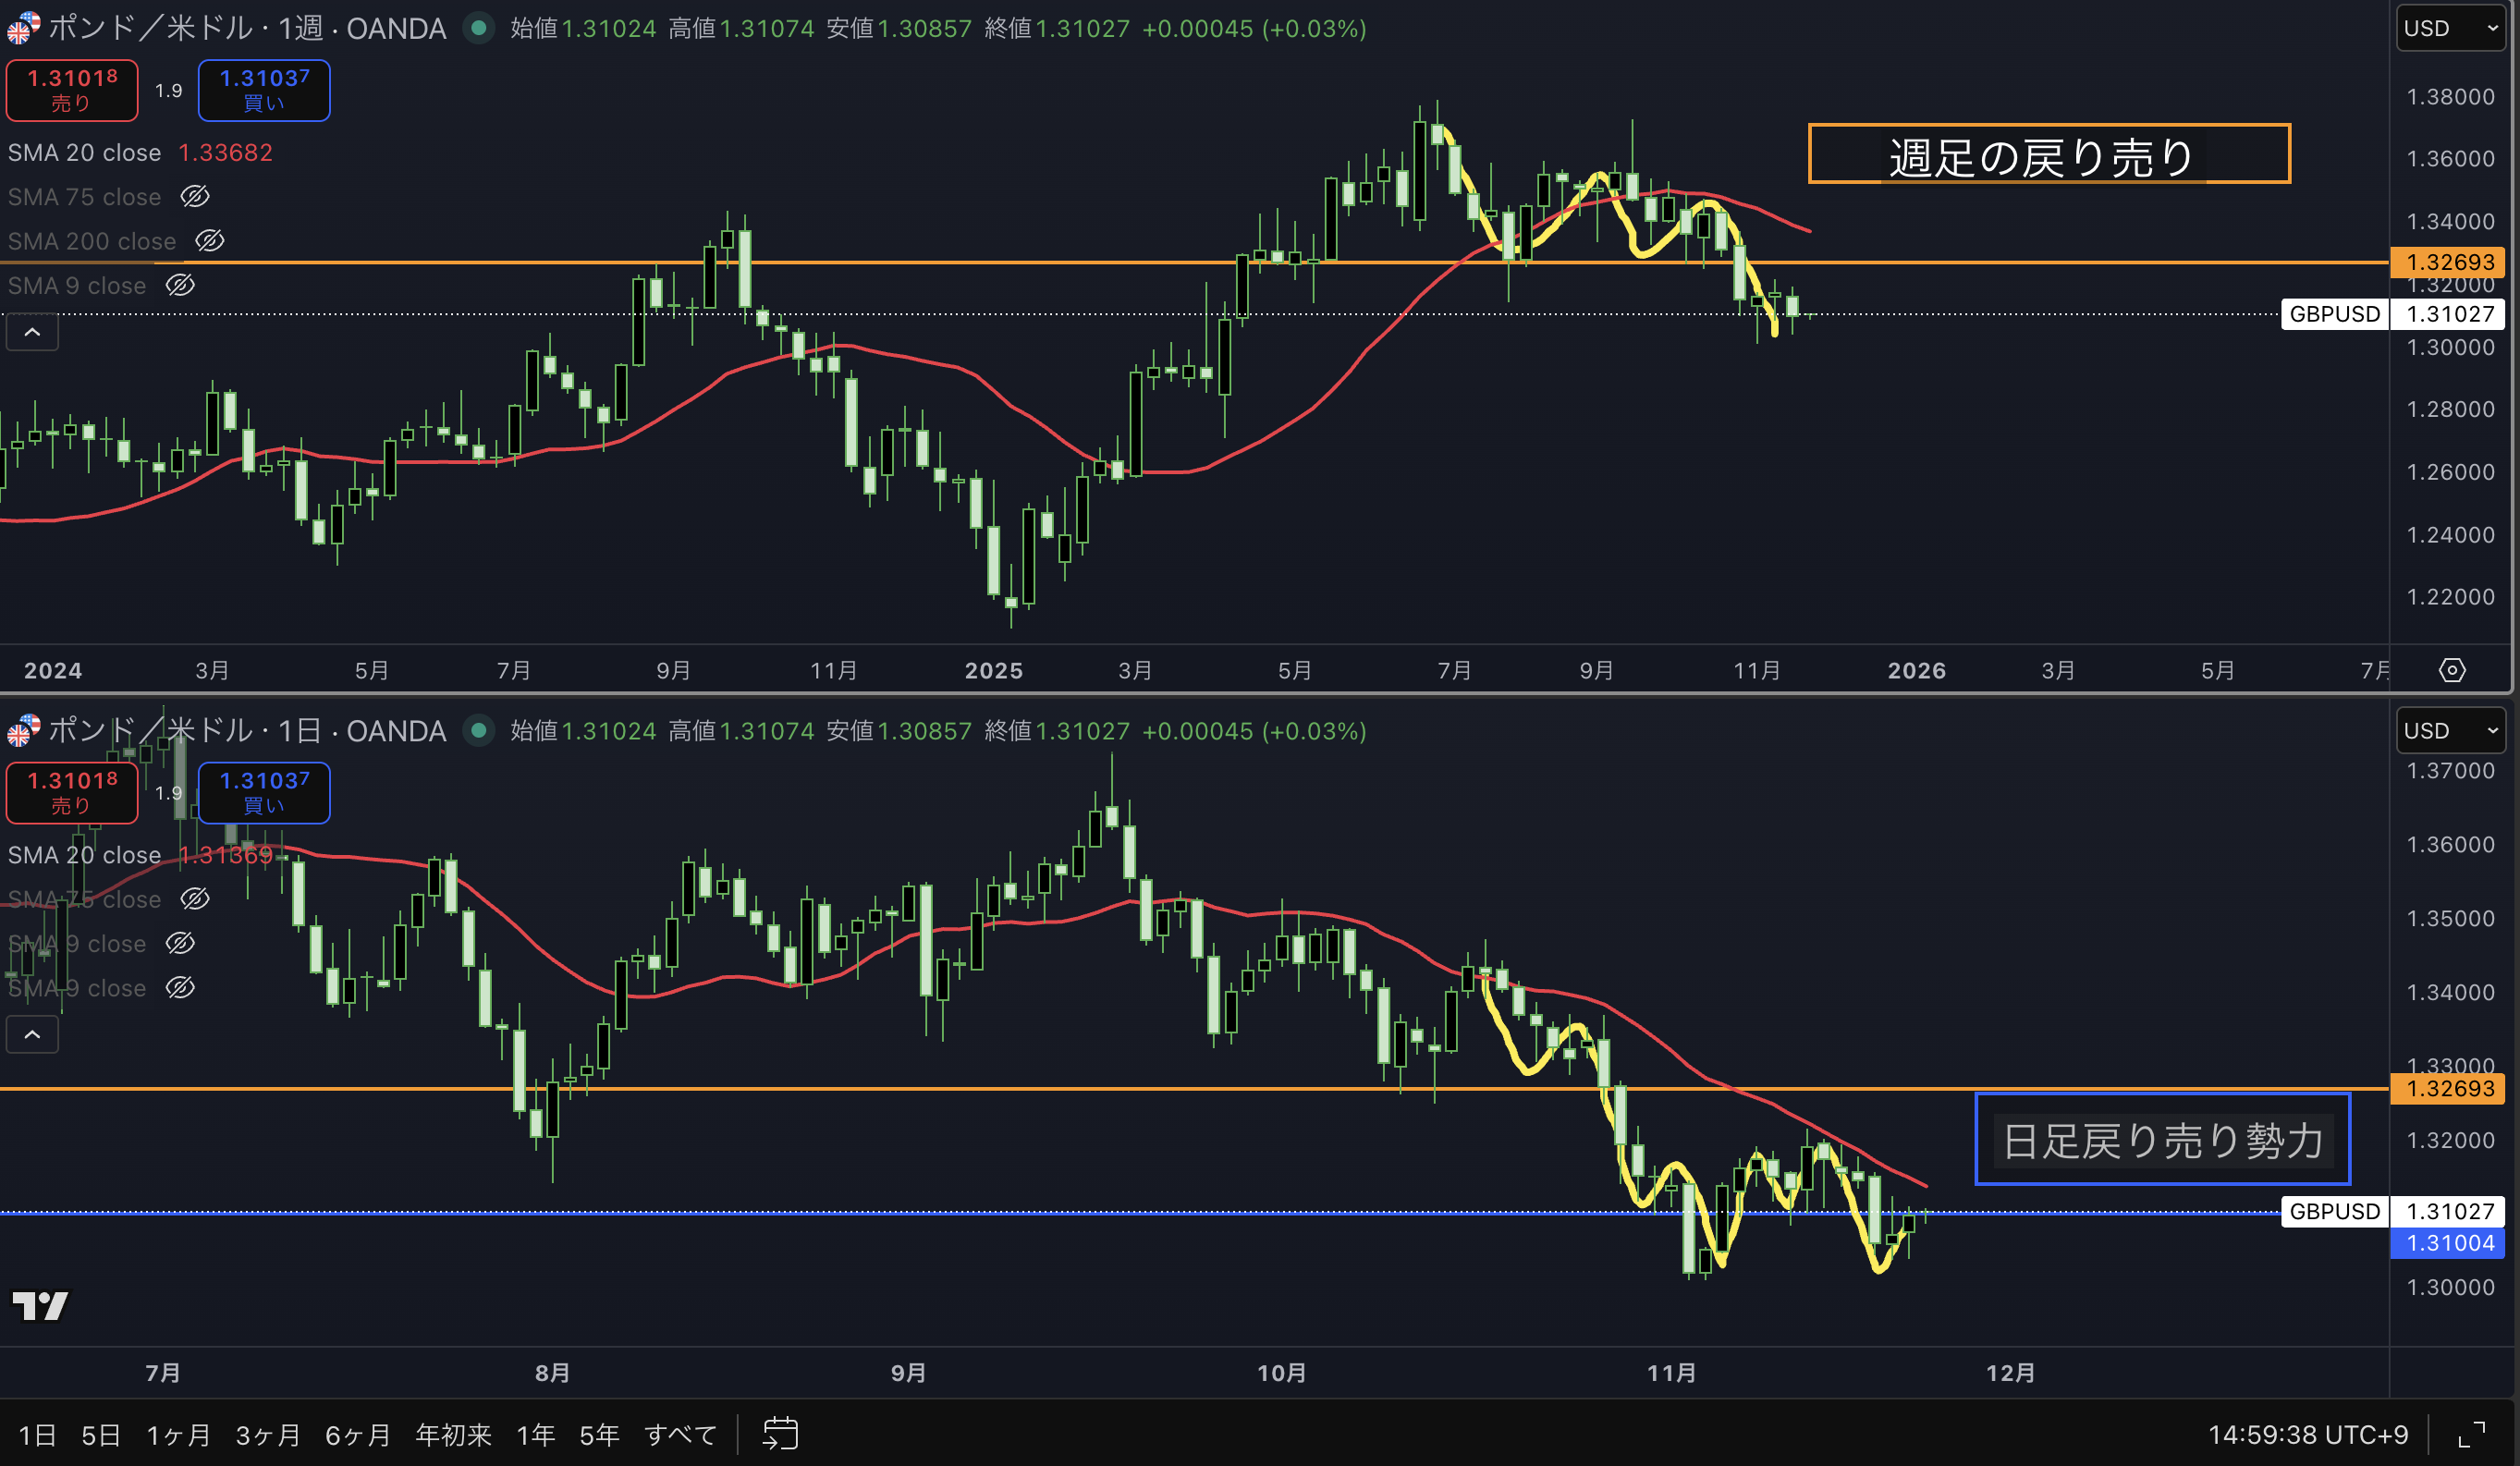
Task: Show SMA 75 on the daily chart
Action: click(195, 899)
